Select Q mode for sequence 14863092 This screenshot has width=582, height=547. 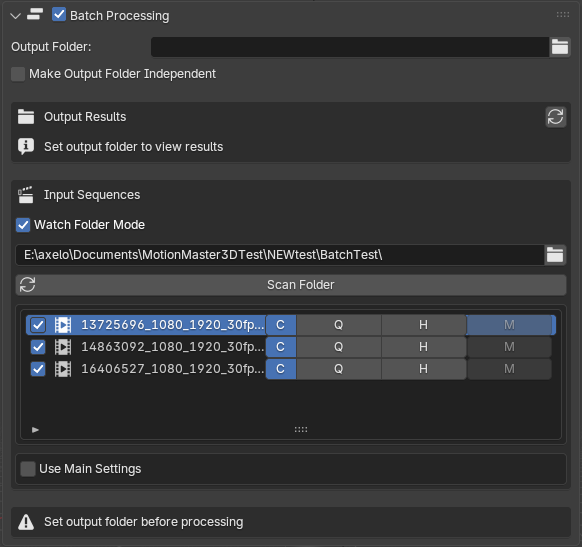(x=339, y=347)
